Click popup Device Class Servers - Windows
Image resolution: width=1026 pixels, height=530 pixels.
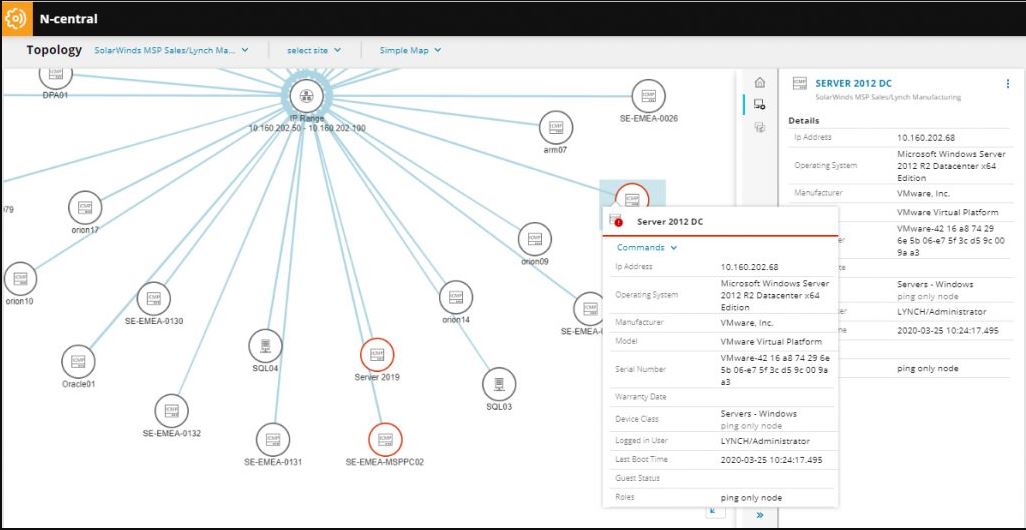coord(758,414)
